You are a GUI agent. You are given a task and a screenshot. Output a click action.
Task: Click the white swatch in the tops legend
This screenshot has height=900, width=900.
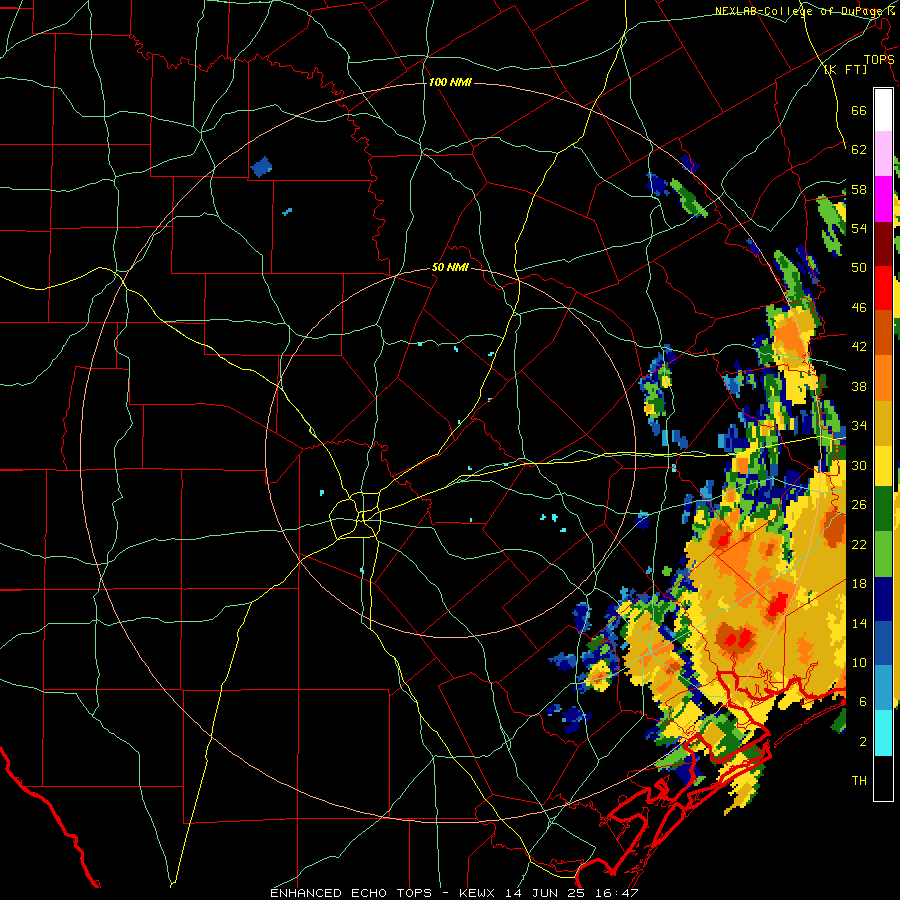click(x=883, y=110)
